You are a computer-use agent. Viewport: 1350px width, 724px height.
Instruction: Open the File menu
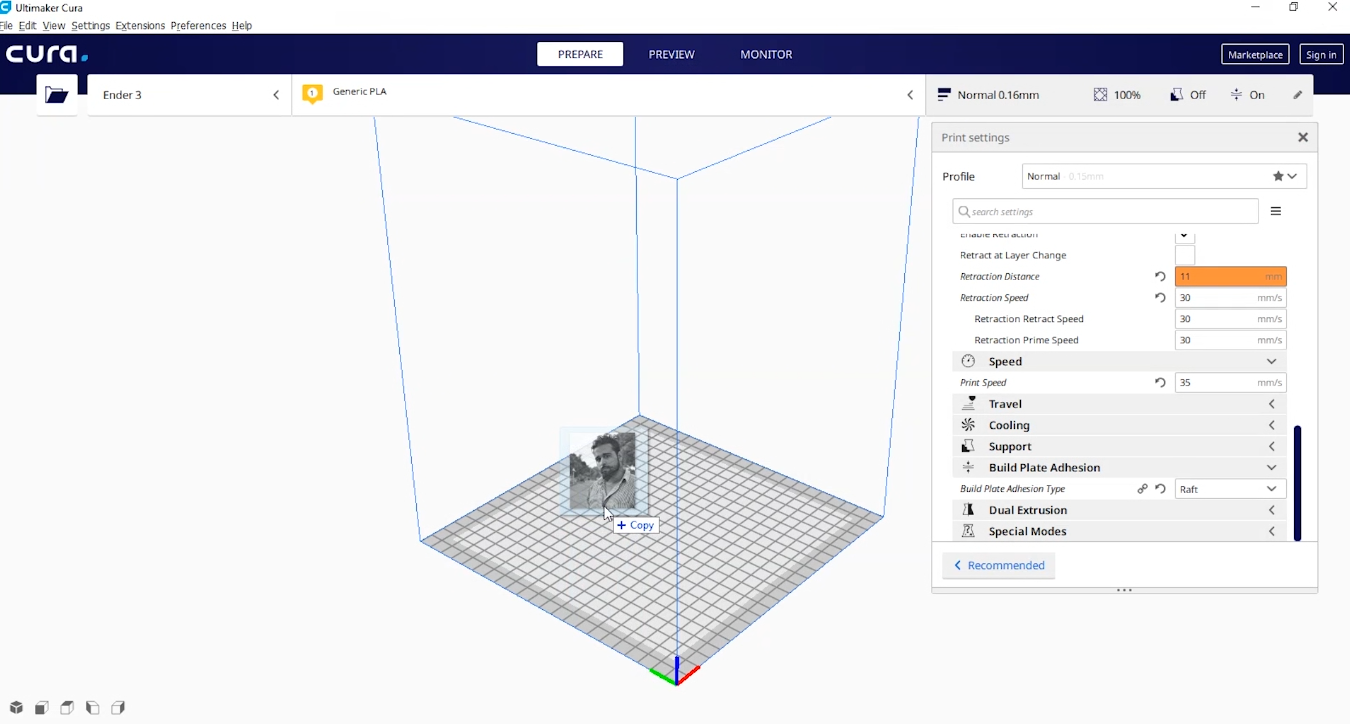pyautogui.click(x=7, y=25)
